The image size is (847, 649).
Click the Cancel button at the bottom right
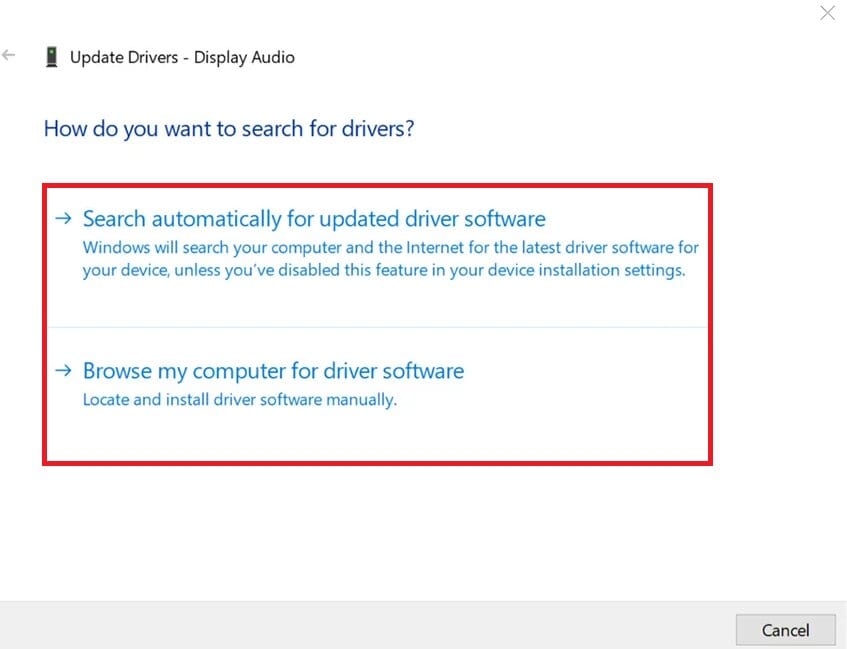(x=785, y=630)
